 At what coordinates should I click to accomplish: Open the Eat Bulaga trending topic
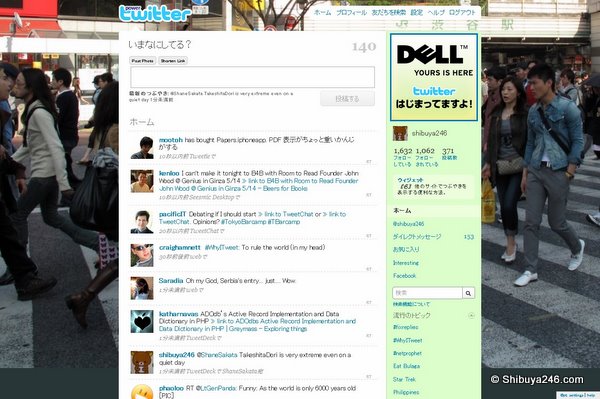tap(406, 366)
